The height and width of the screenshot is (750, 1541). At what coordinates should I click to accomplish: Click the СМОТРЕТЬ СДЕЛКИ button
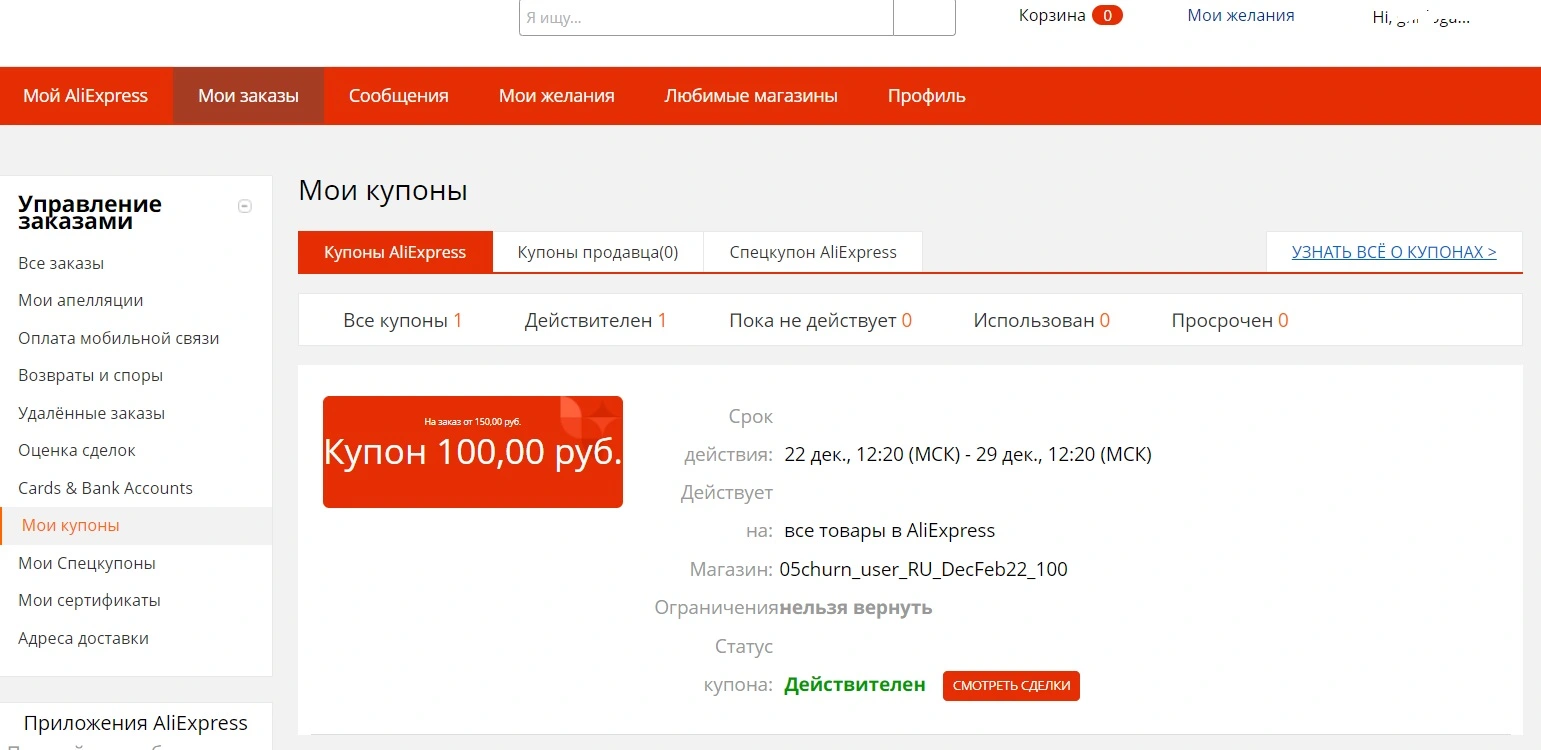(1011, 686)
